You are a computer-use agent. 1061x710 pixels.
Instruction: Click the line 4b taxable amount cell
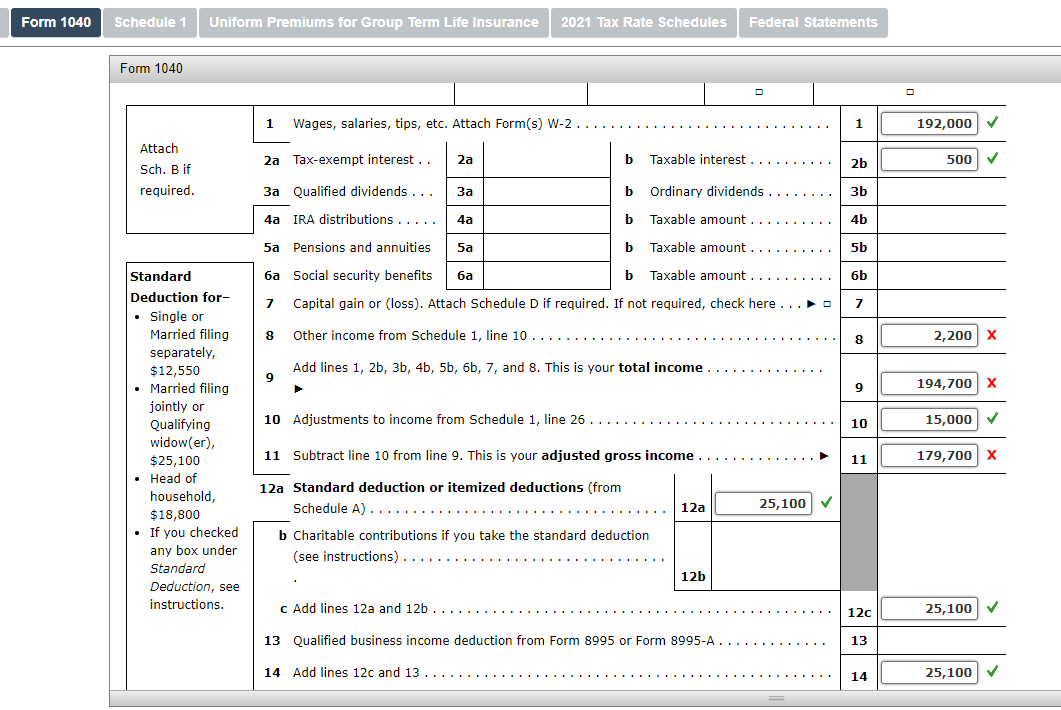coord(941,220)
